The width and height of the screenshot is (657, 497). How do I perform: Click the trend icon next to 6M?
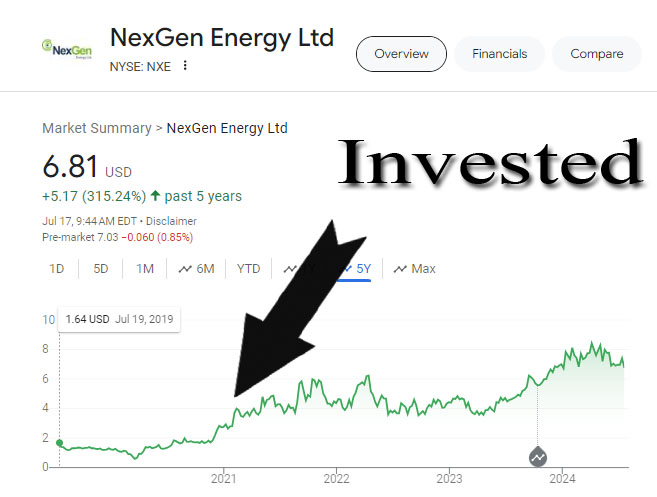[x=185, y=269]
